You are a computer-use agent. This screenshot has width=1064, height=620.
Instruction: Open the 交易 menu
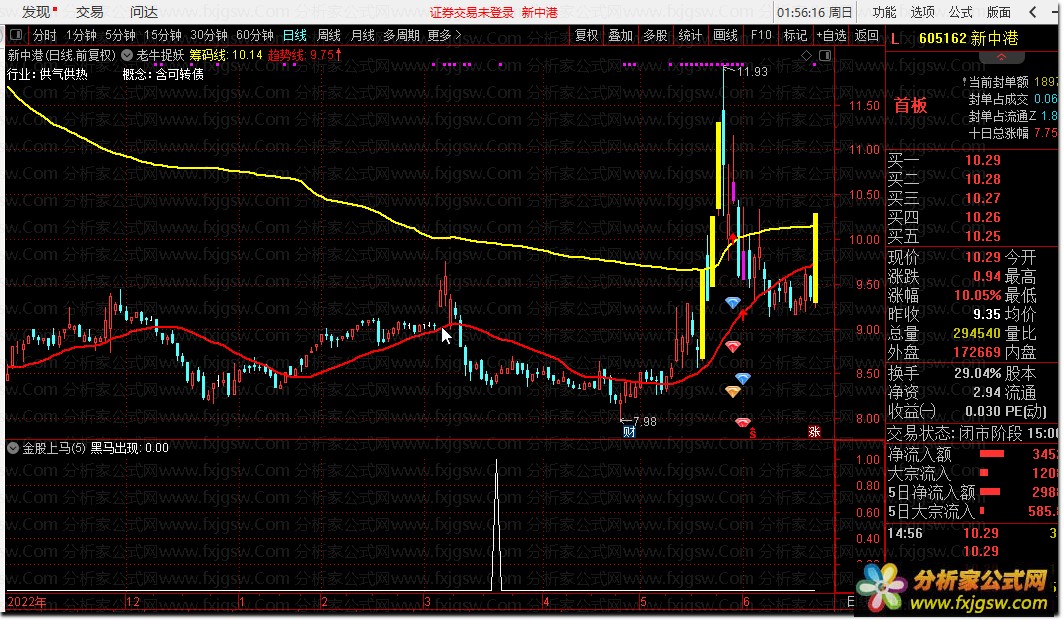point(90,12)
